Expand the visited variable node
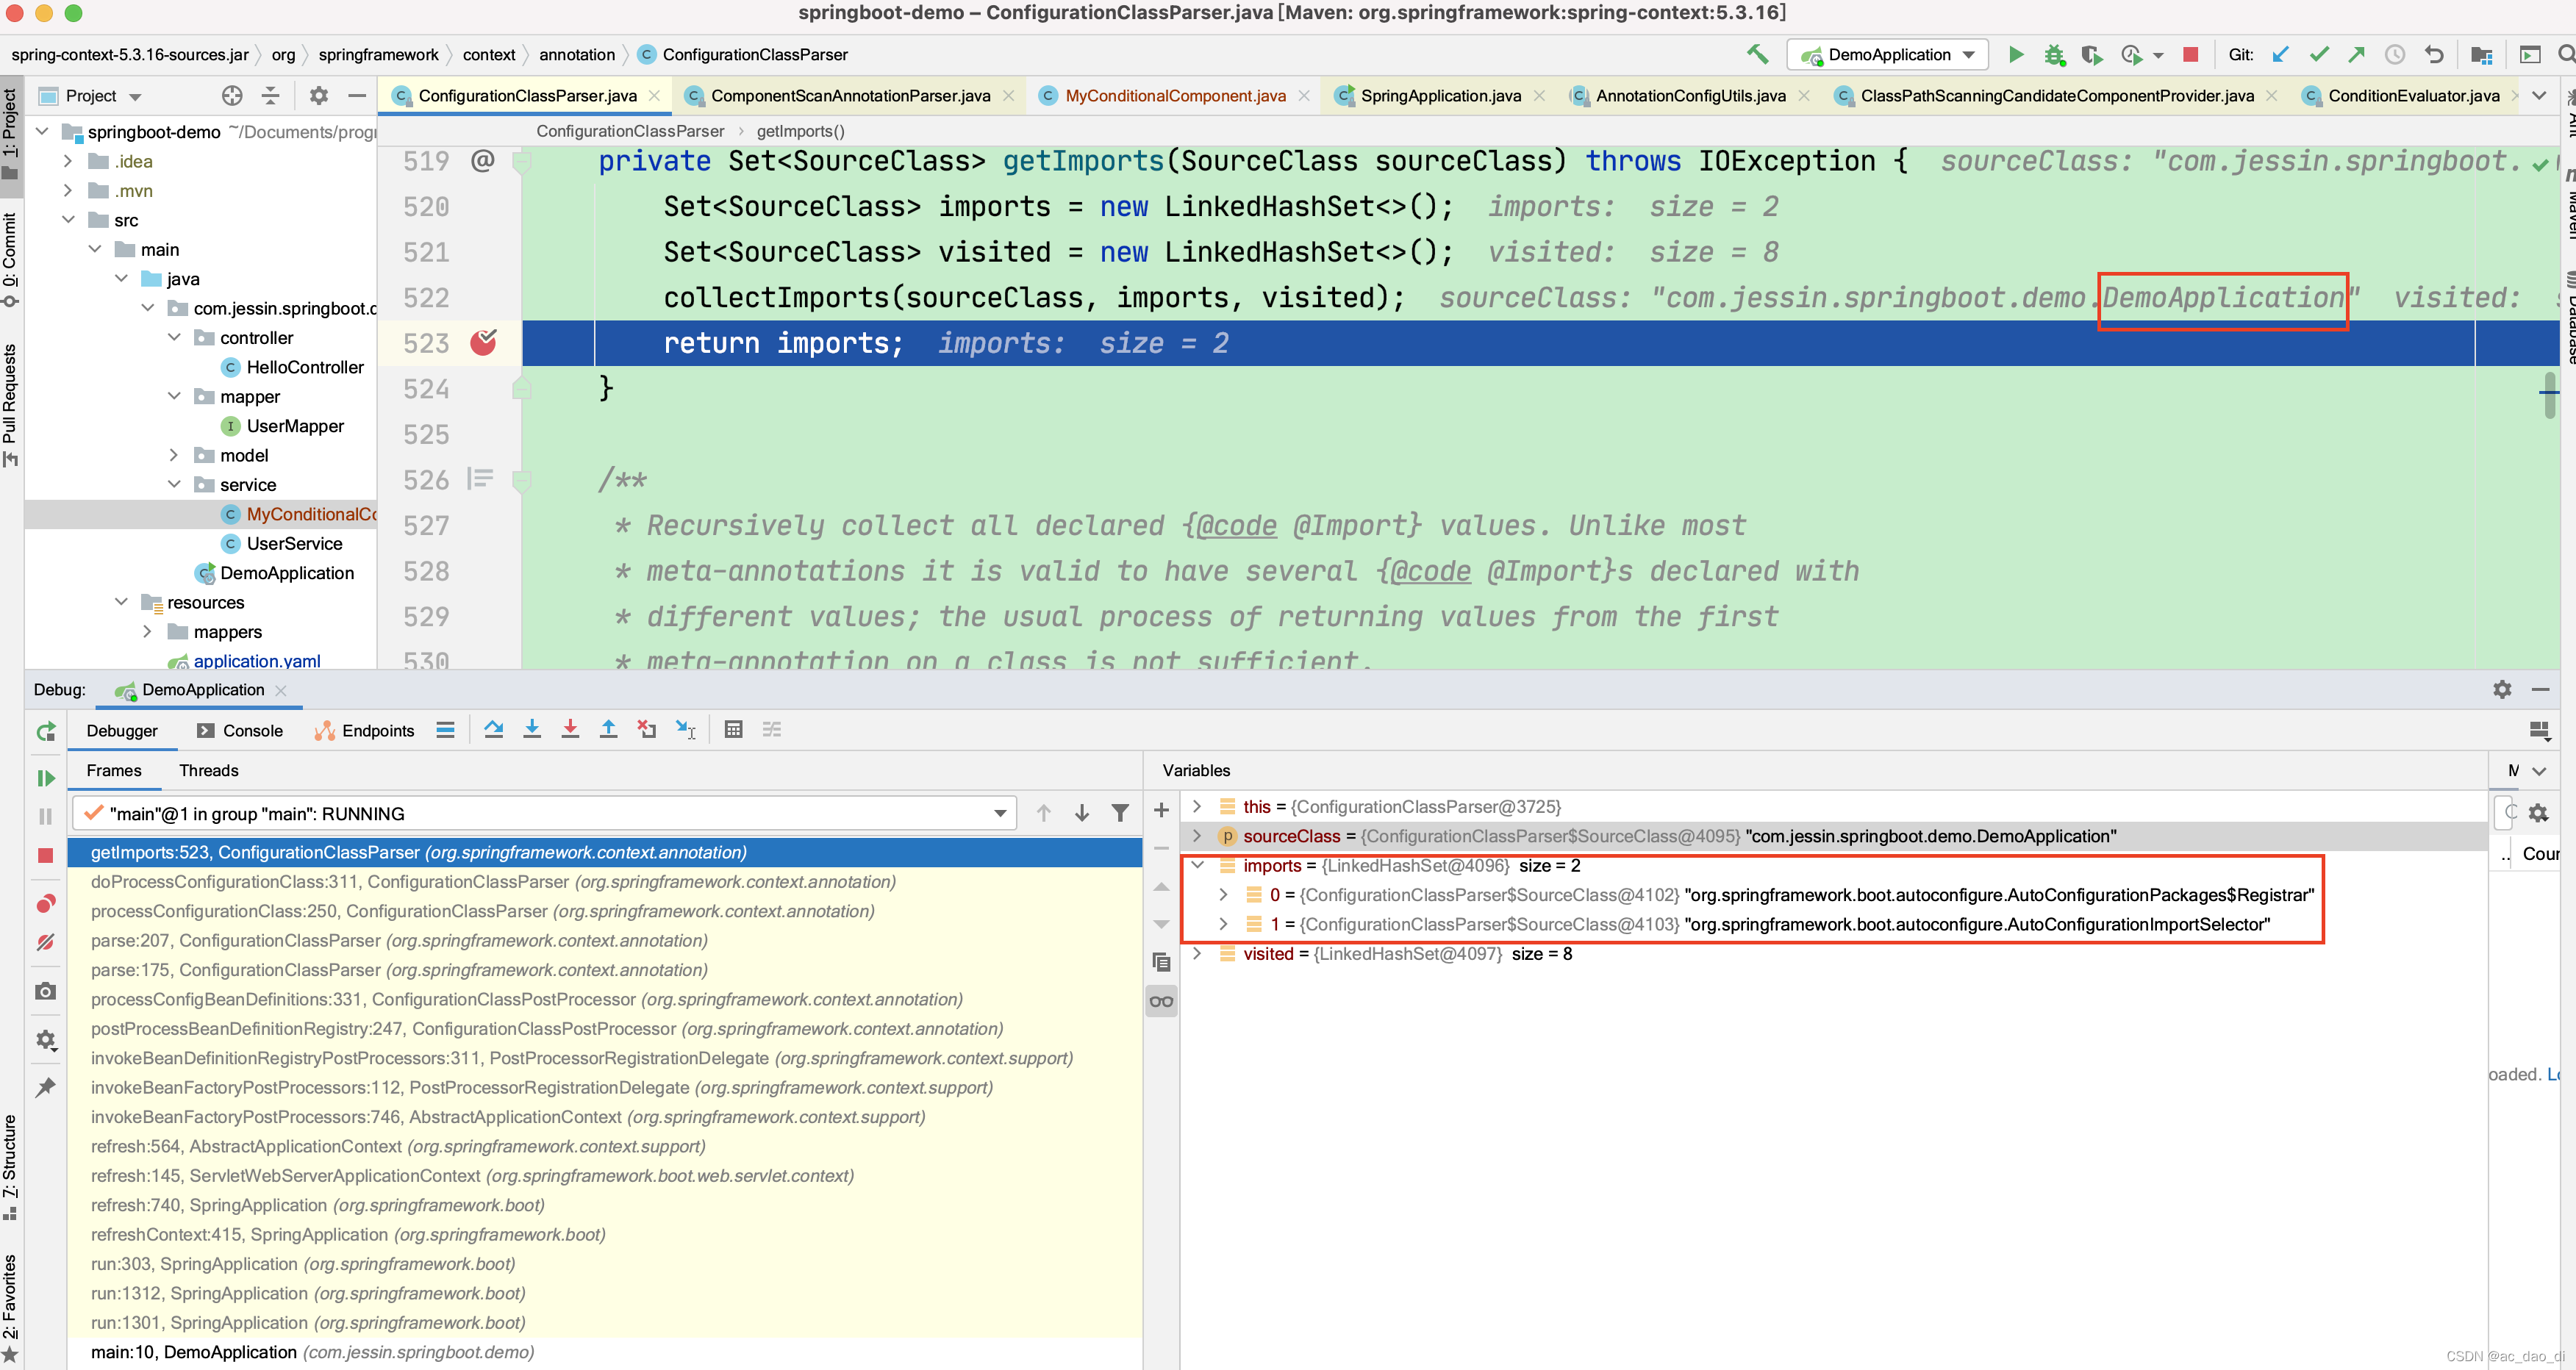 pyautogui.click(x=1197, y=953)
